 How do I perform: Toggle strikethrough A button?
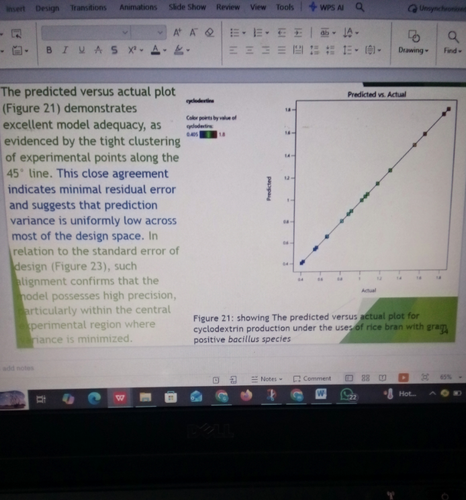(x=98, y=50)
